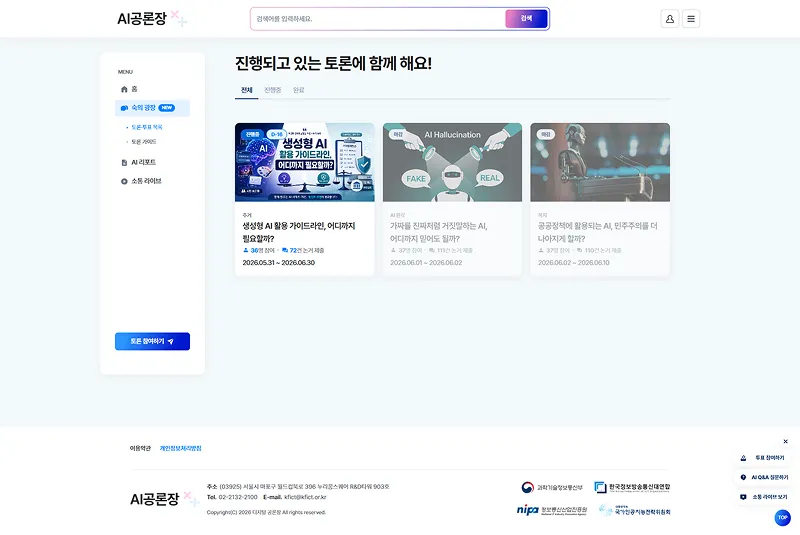Click 과학기술정보통신부 logo in footer

point(552,488)
